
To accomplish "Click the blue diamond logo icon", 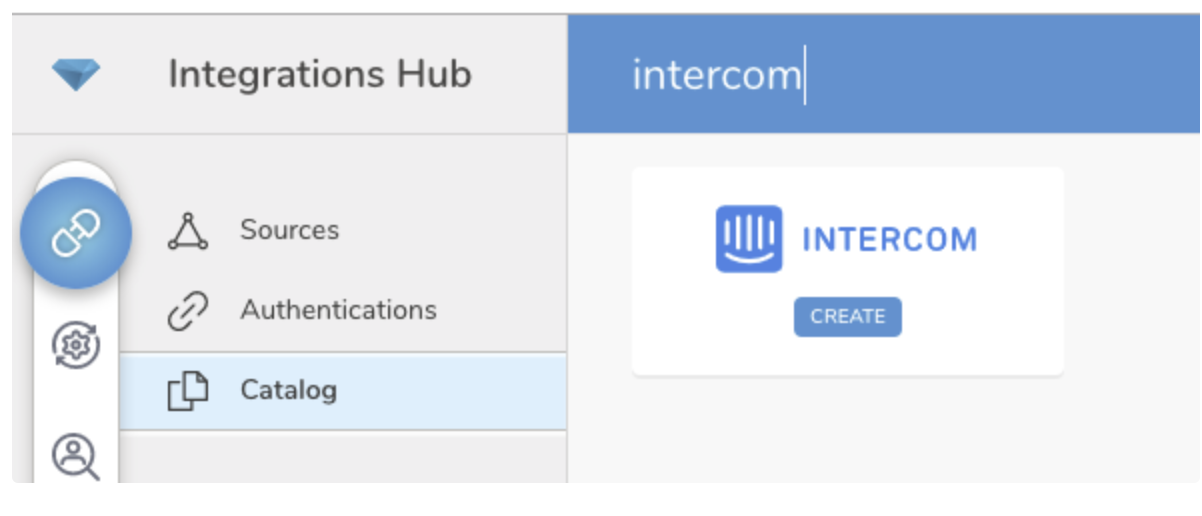I will click(x=76, y=75).
